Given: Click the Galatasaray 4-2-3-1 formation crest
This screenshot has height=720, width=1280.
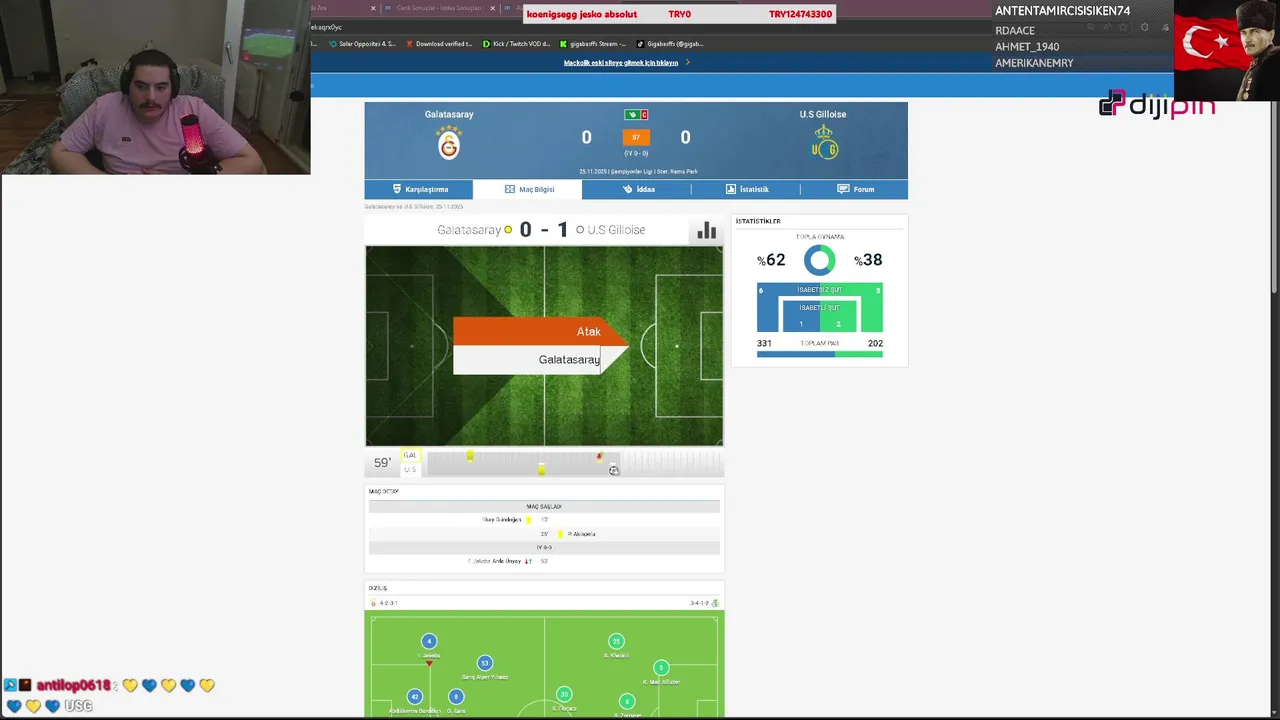Looking at the screenshot, I should point(374,603).
